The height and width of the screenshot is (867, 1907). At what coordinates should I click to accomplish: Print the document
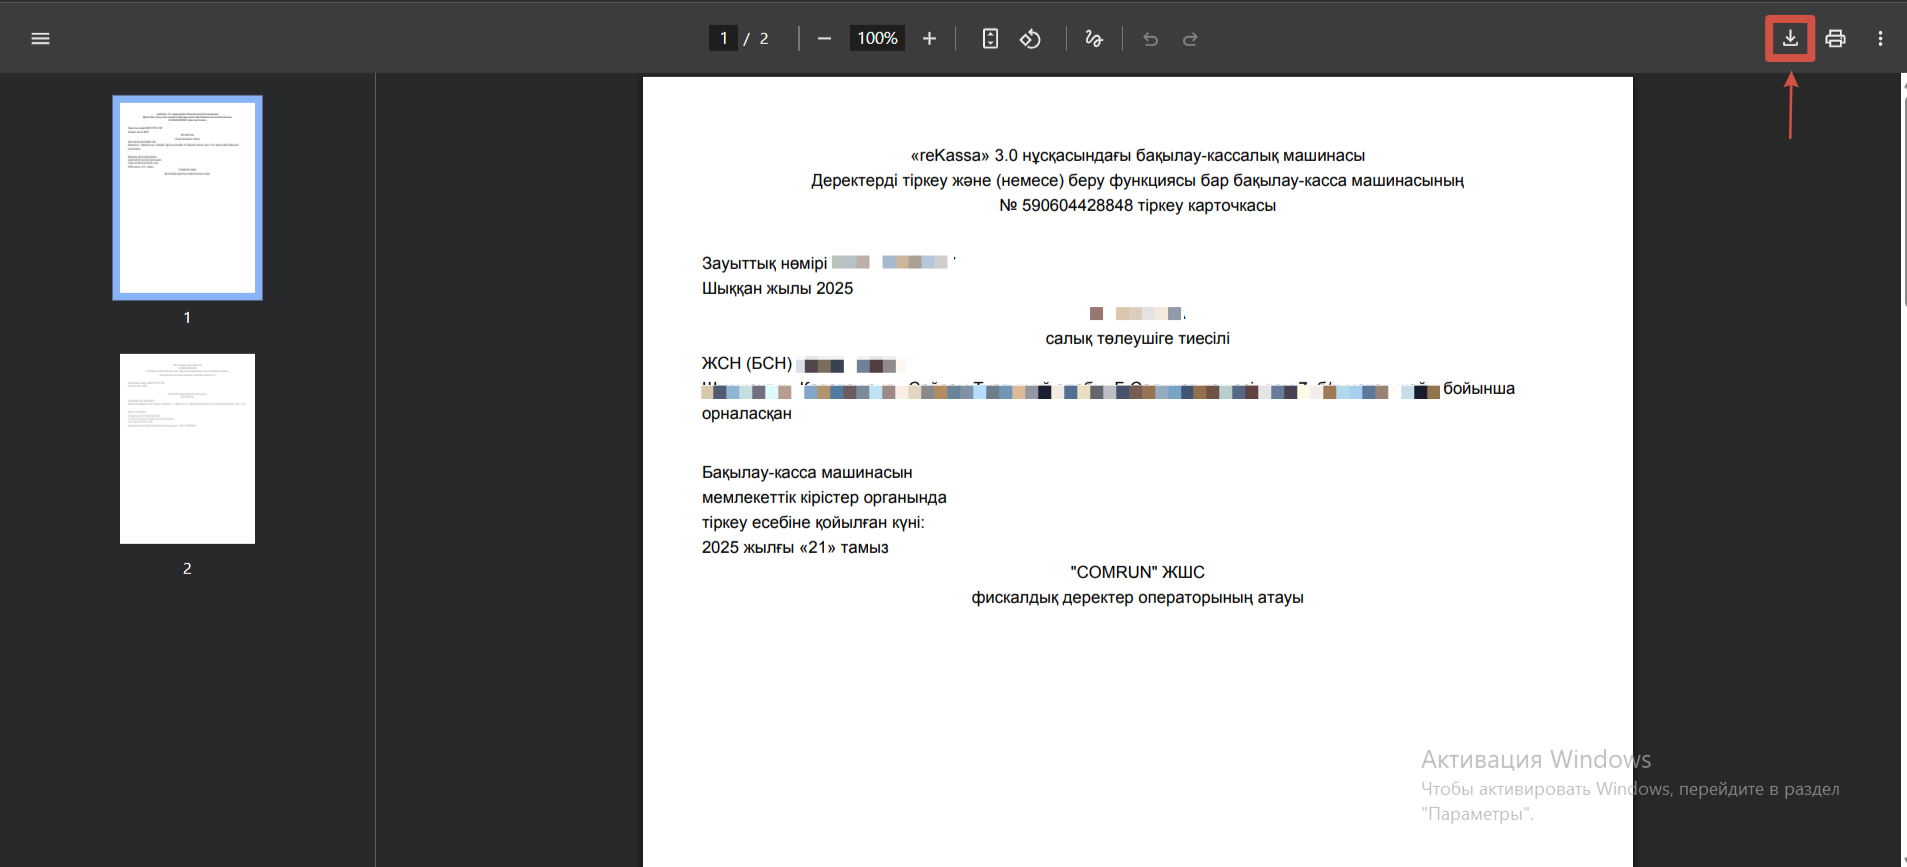click(x=1835, y=38)
